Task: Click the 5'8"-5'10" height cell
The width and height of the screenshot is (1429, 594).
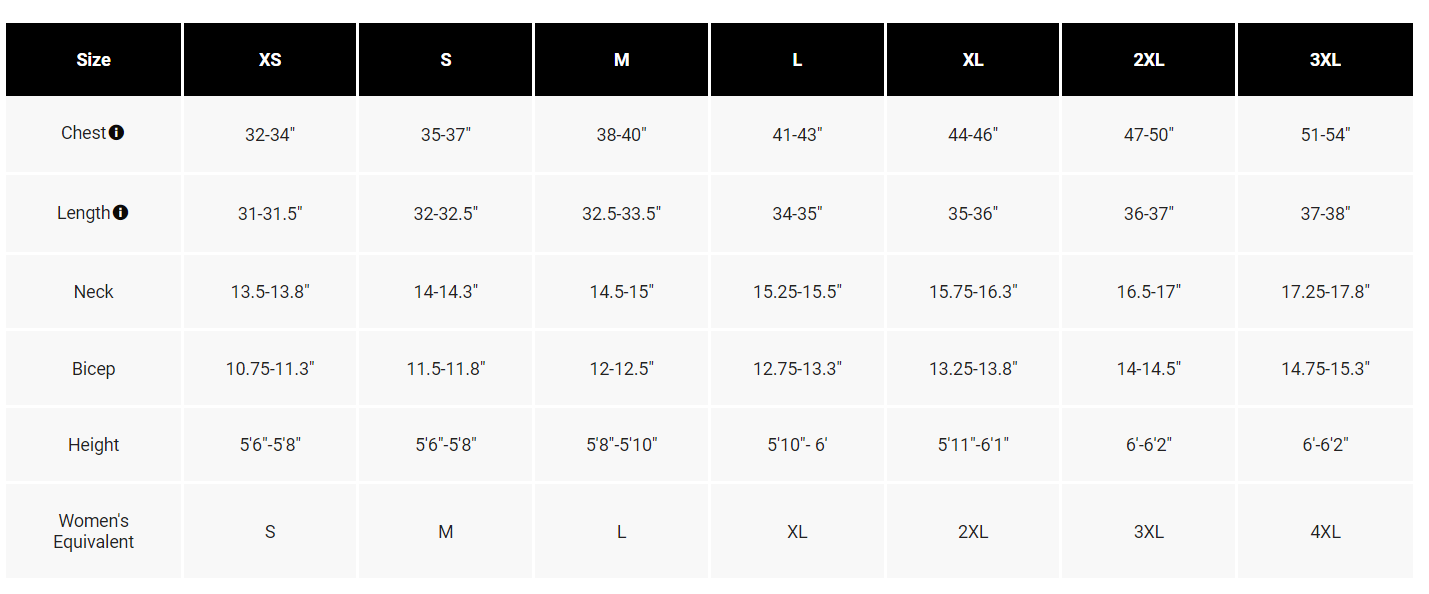Action: pyautogui.click(x=621, y=445)
